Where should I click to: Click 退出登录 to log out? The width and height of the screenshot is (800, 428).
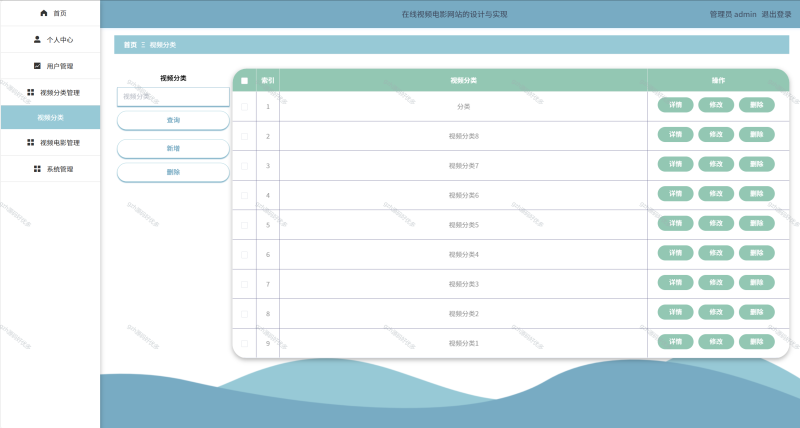[x=776, y=15]
